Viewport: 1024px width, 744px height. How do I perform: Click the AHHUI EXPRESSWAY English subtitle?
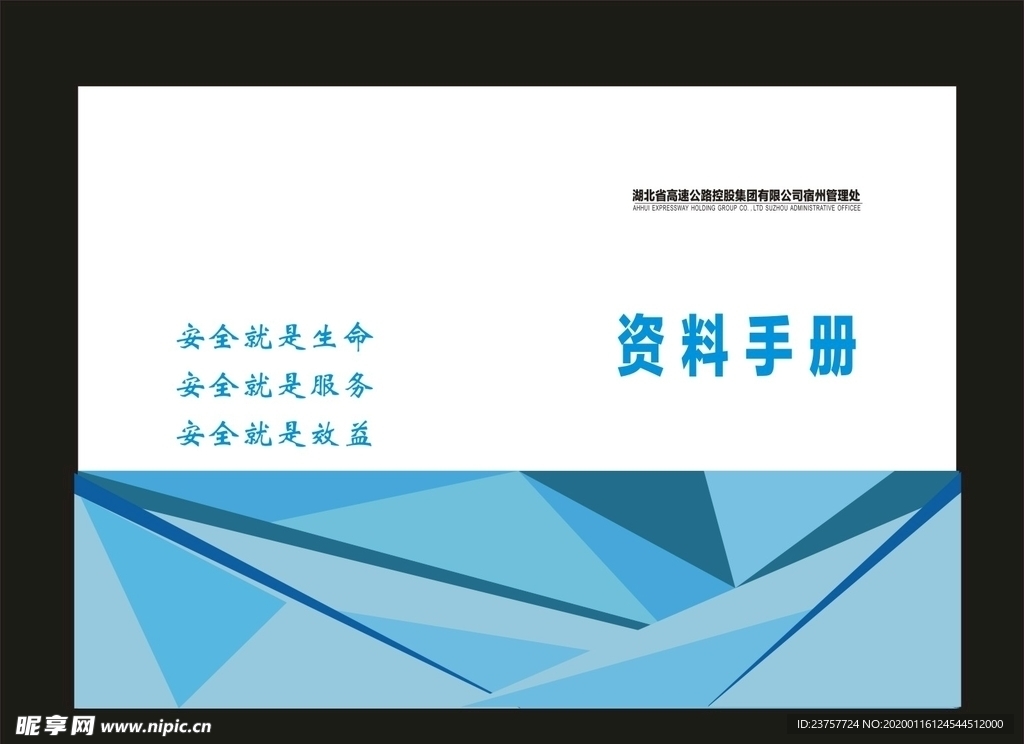[748, 210]
